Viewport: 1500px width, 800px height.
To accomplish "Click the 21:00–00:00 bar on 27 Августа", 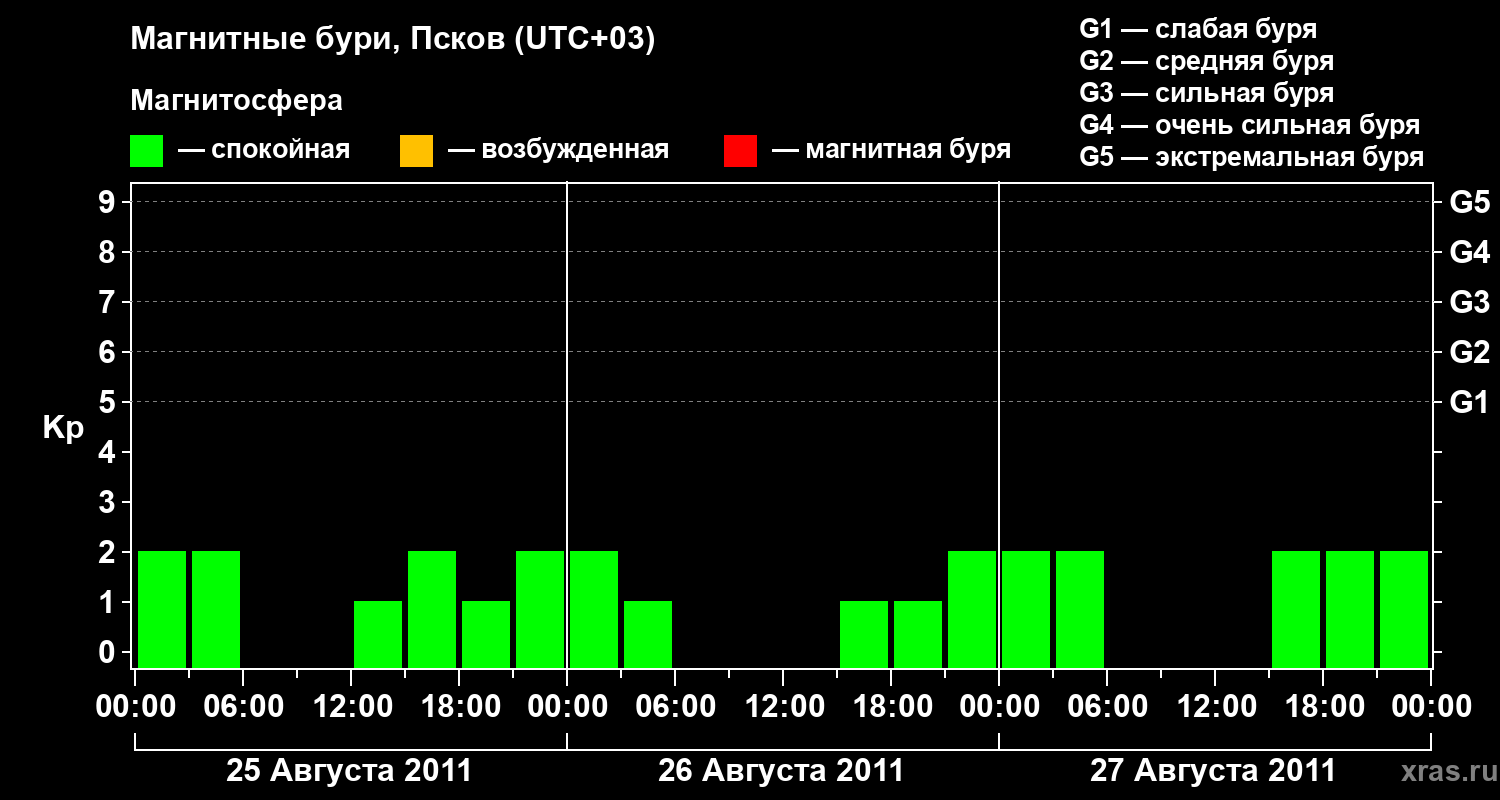I will coord(1404,609).
